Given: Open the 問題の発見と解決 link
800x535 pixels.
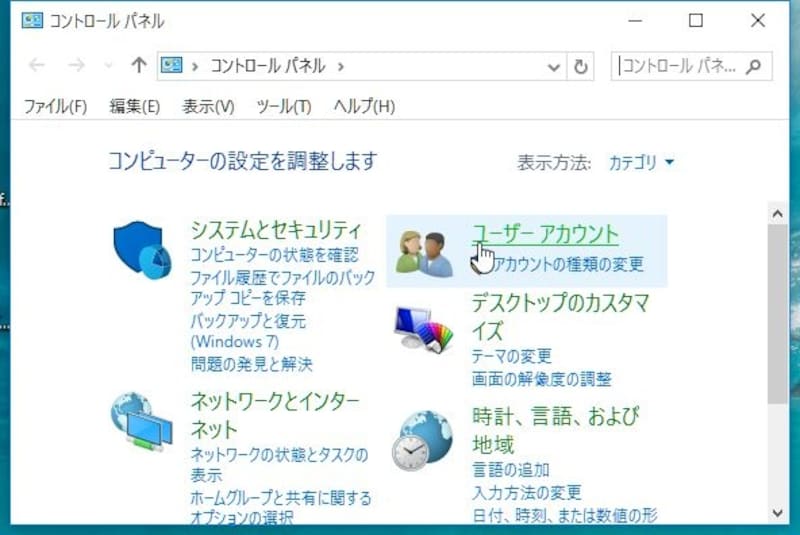Looking at the screenshot, I should 252,364.
